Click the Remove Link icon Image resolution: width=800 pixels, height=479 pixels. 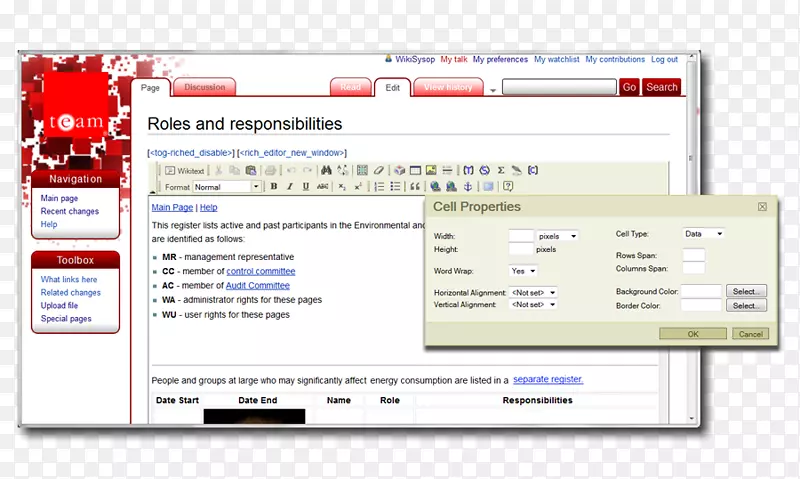pyautogui.click(x=451, y=187)
